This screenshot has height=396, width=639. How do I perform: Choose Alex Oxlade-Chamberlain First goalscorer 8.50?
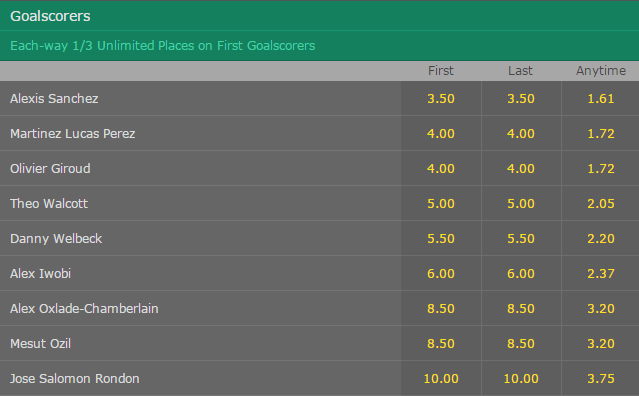[441, 309]
